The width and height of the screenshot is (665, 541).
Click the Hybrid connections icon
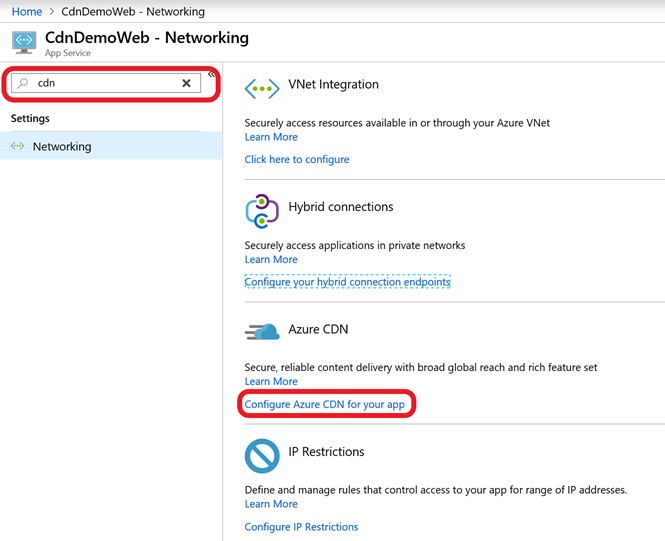pos(262,211)
